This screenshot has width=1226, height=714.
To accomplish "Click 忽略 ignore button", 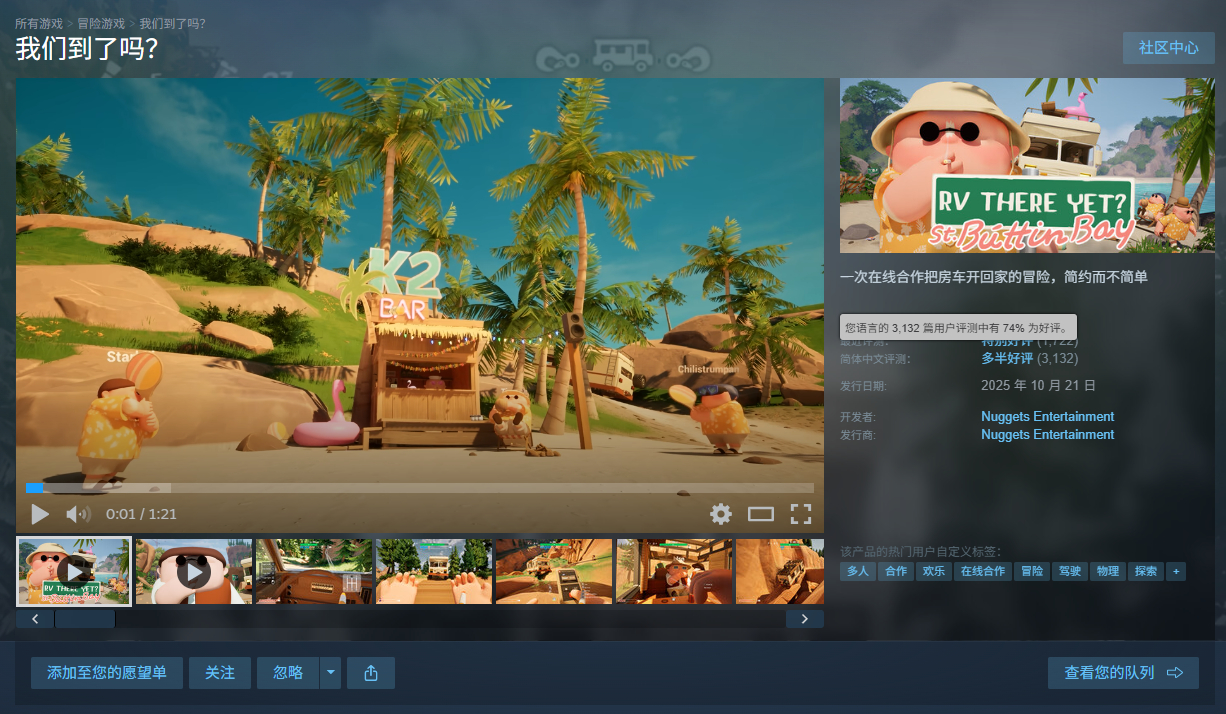I will tap(288, 673).
